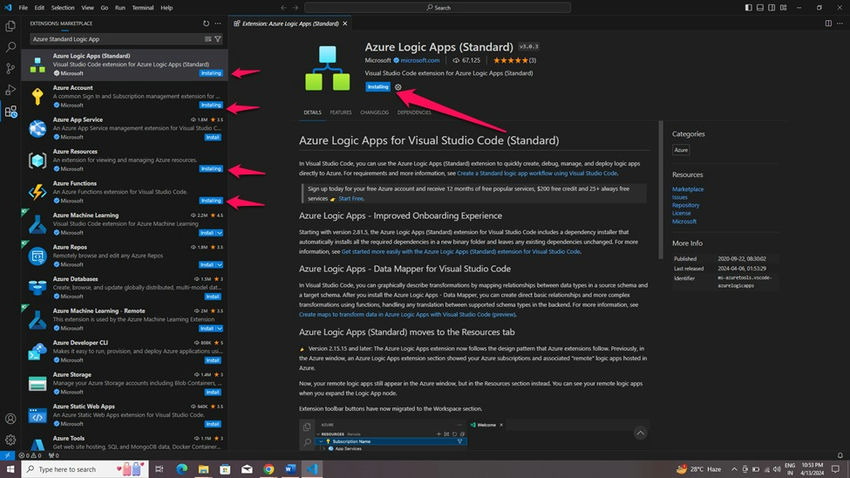Expand Install dropdown for Azure Machine Learning
The width and height of the screenshot is (850, 478).
(x=220, y=232)
